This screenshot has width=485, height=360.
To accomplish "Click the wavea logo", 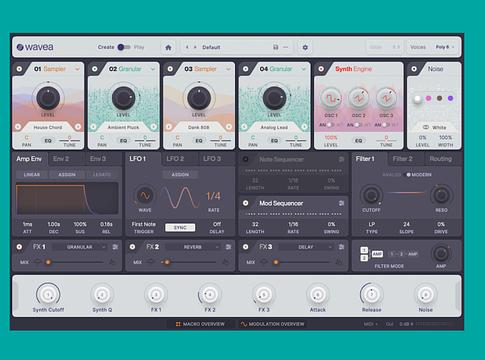I will (35, 47).
